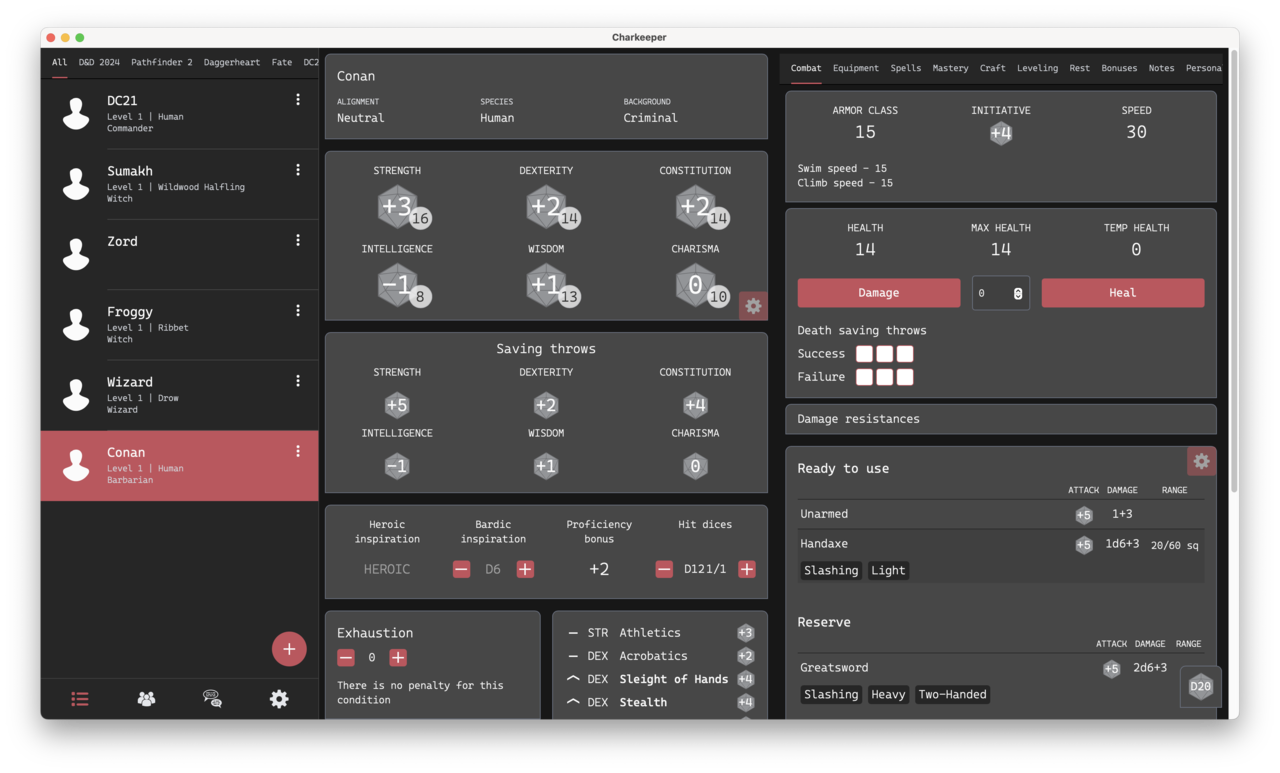
Task: Open the parties group icon in bottom bar
Action: 146,699
